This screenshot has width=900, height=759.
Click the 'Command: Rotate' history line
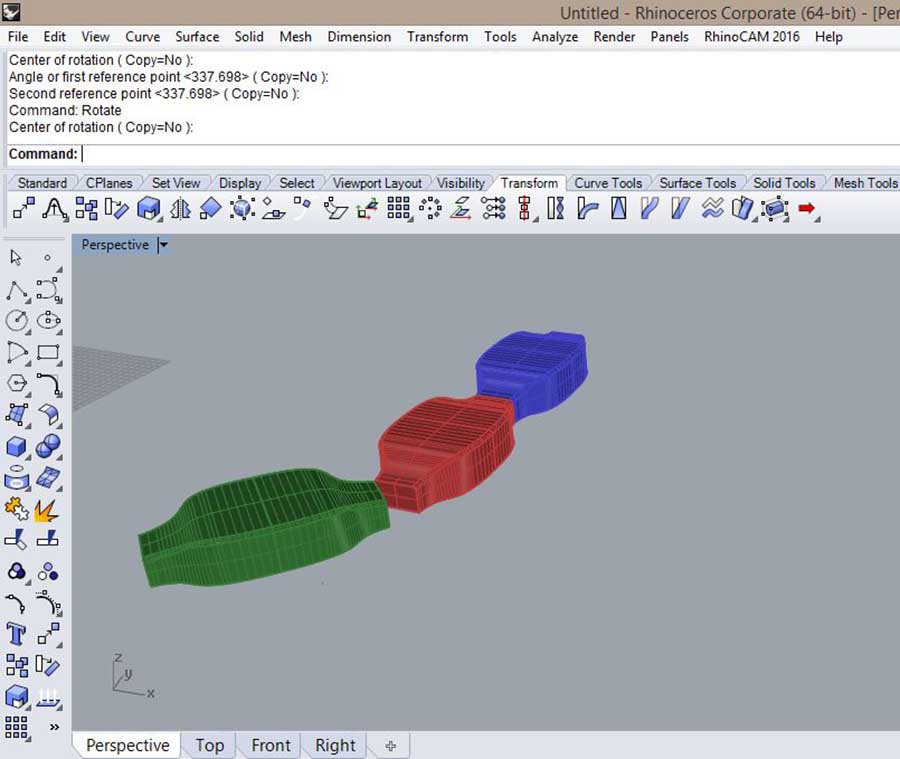click(x=65, y=110)
